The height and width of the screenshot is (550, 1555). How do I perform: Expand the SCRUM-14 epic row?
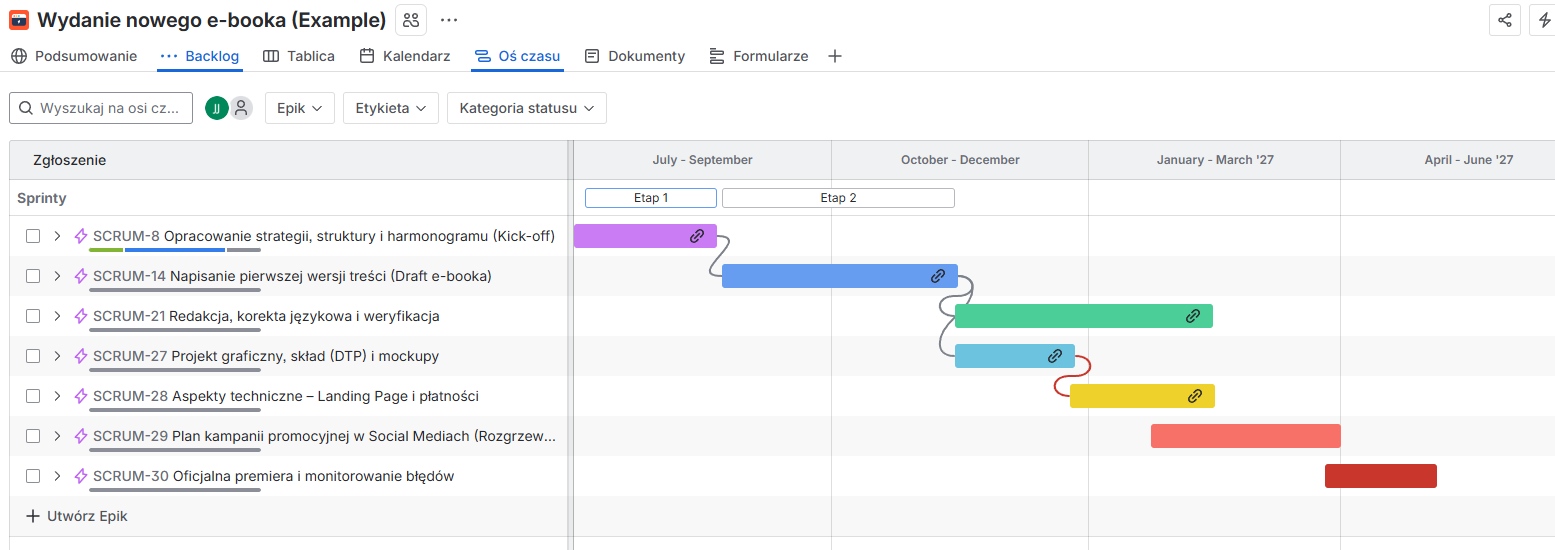click(57, 276)
